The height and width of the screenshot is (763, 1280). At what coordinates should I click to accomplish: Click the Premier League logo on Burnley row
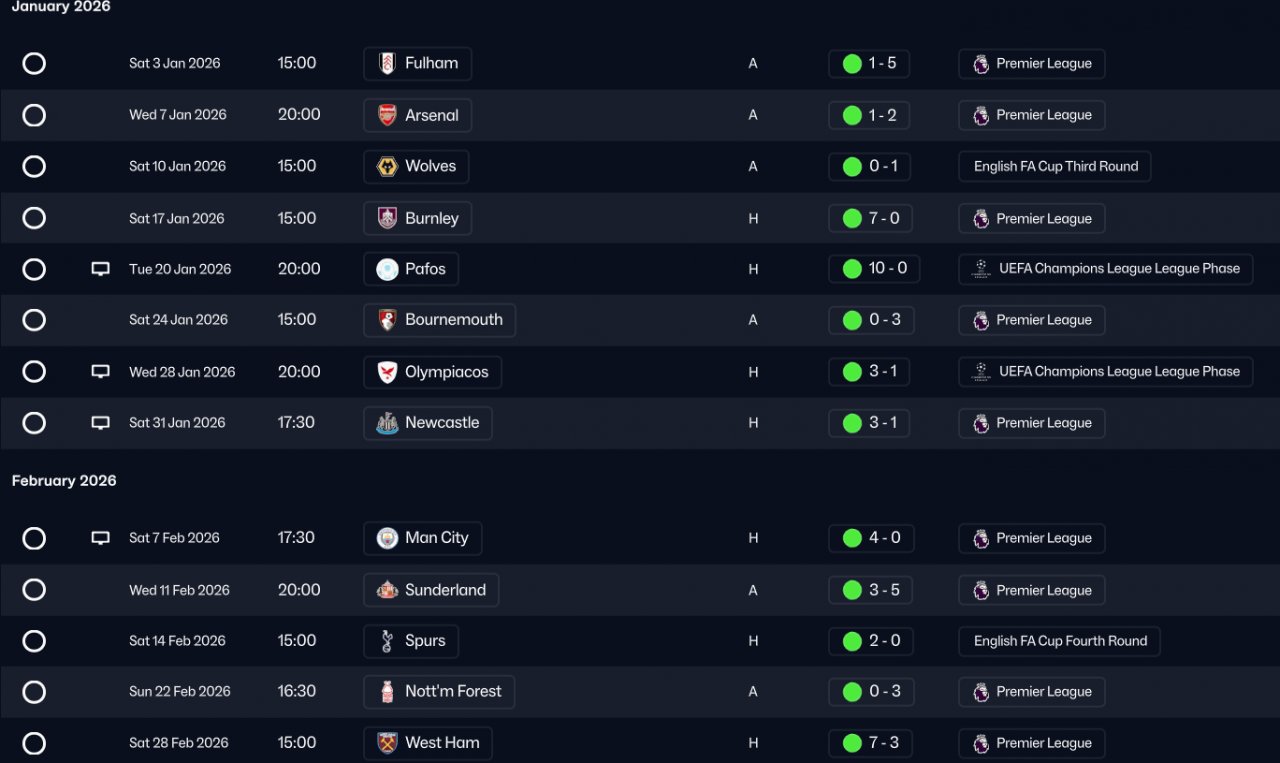pos(981,219)
